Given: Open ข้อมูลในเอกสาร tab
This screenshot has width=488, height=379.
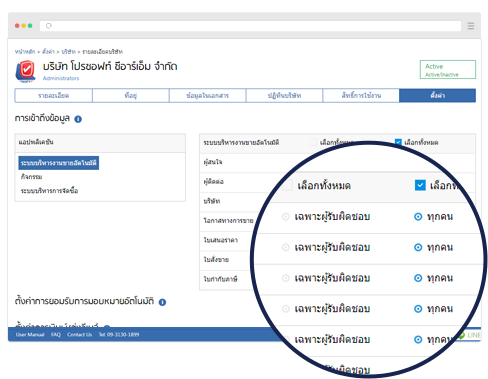Looking at the screenshot, I should coord(208,96).
